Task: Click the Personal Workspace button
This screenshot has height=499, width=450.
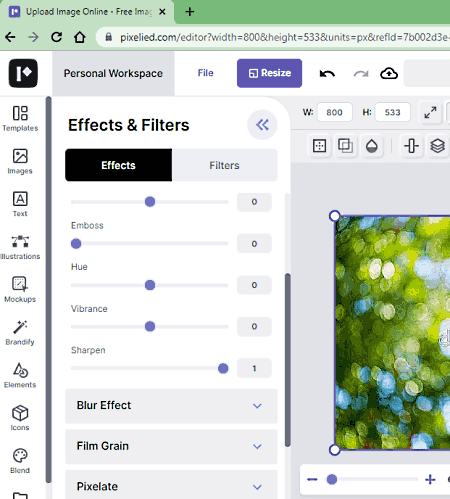Action: click(x=113, y=73)
